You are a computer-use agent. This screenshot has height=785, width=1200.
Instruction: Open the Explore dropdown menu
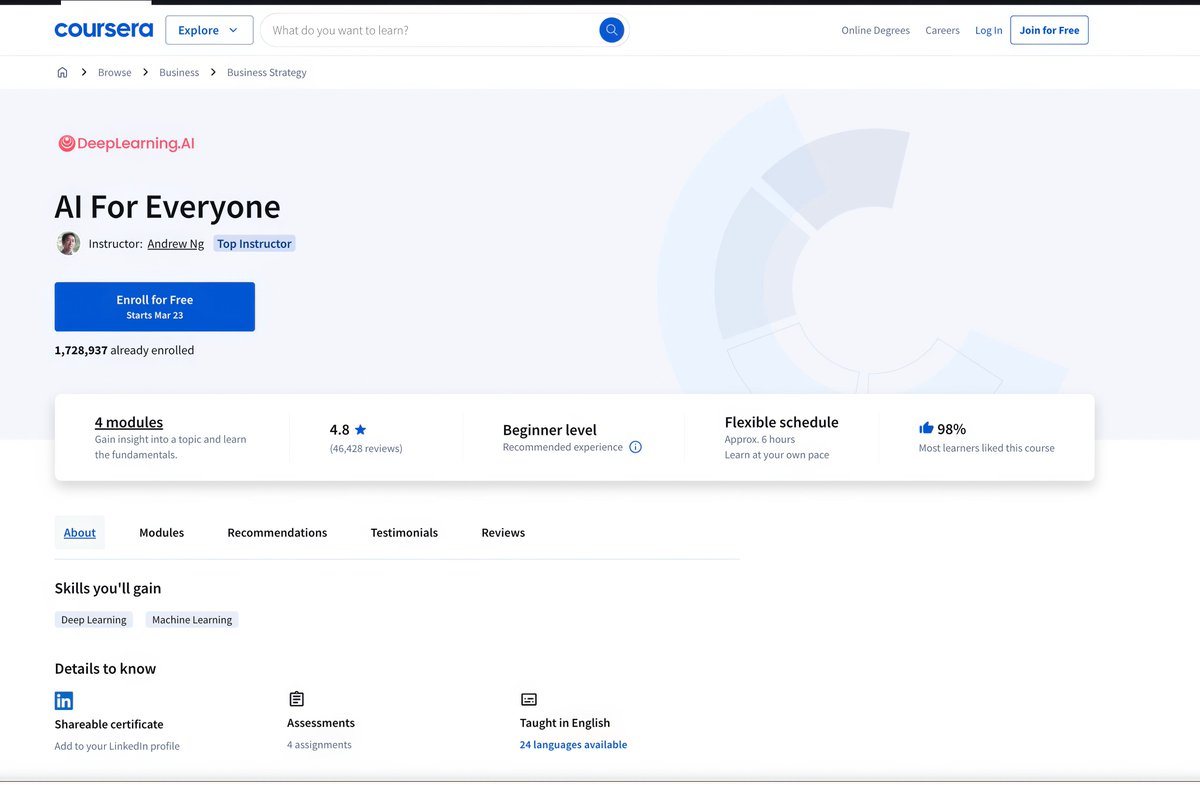[x=208, y=30]
